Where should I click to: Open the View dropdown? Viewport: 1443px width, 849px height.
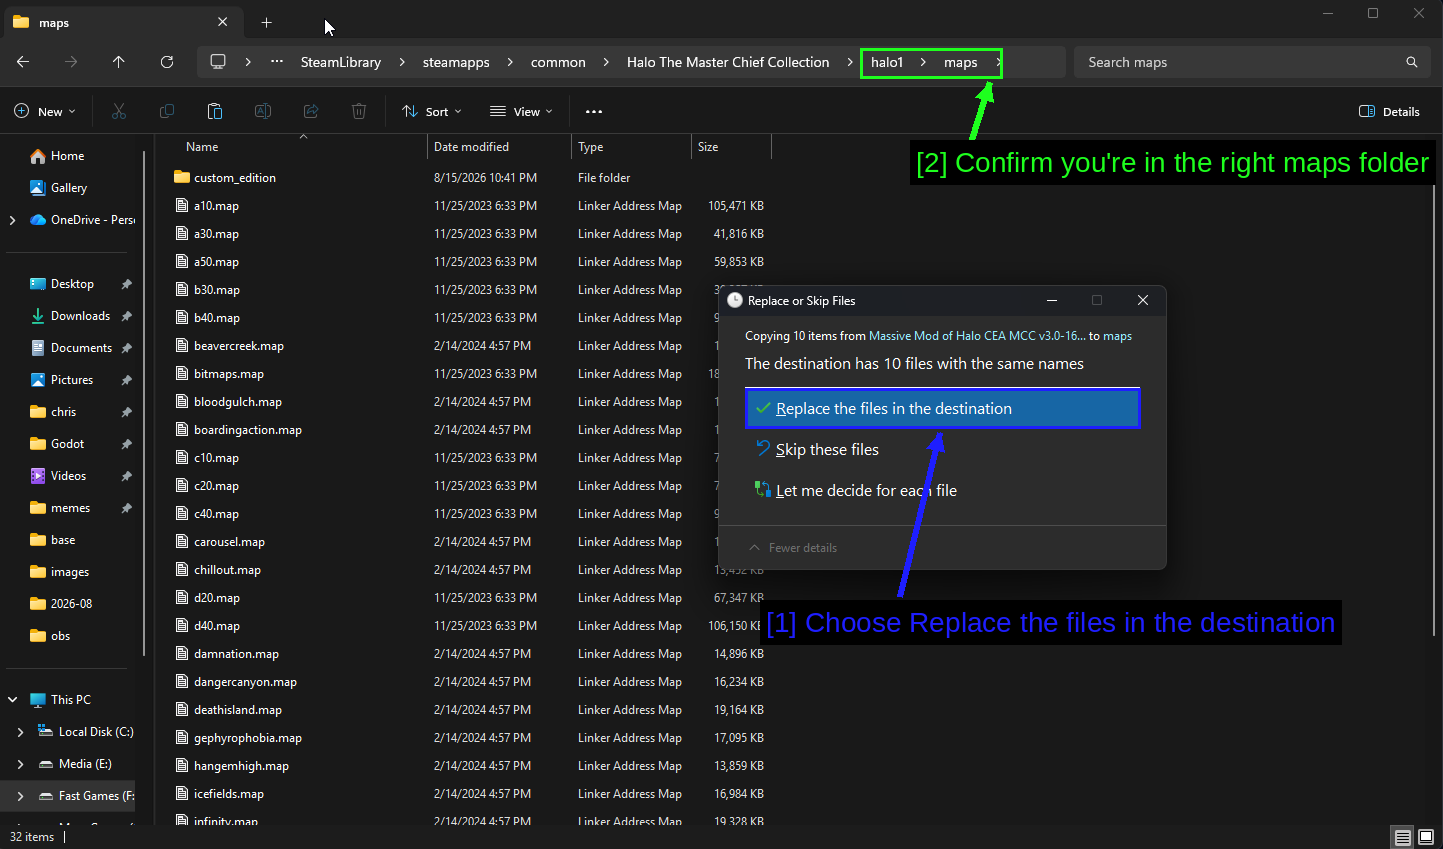click(x=521, y=112)
